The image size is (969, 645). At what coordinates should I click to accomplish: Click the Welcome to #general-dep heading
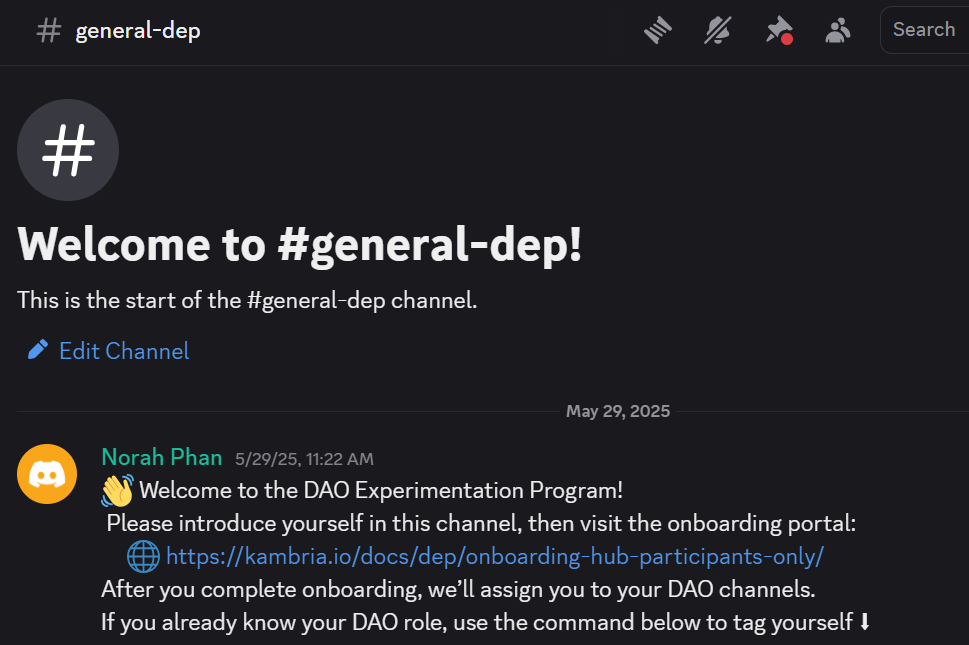[x=300, y=245]
